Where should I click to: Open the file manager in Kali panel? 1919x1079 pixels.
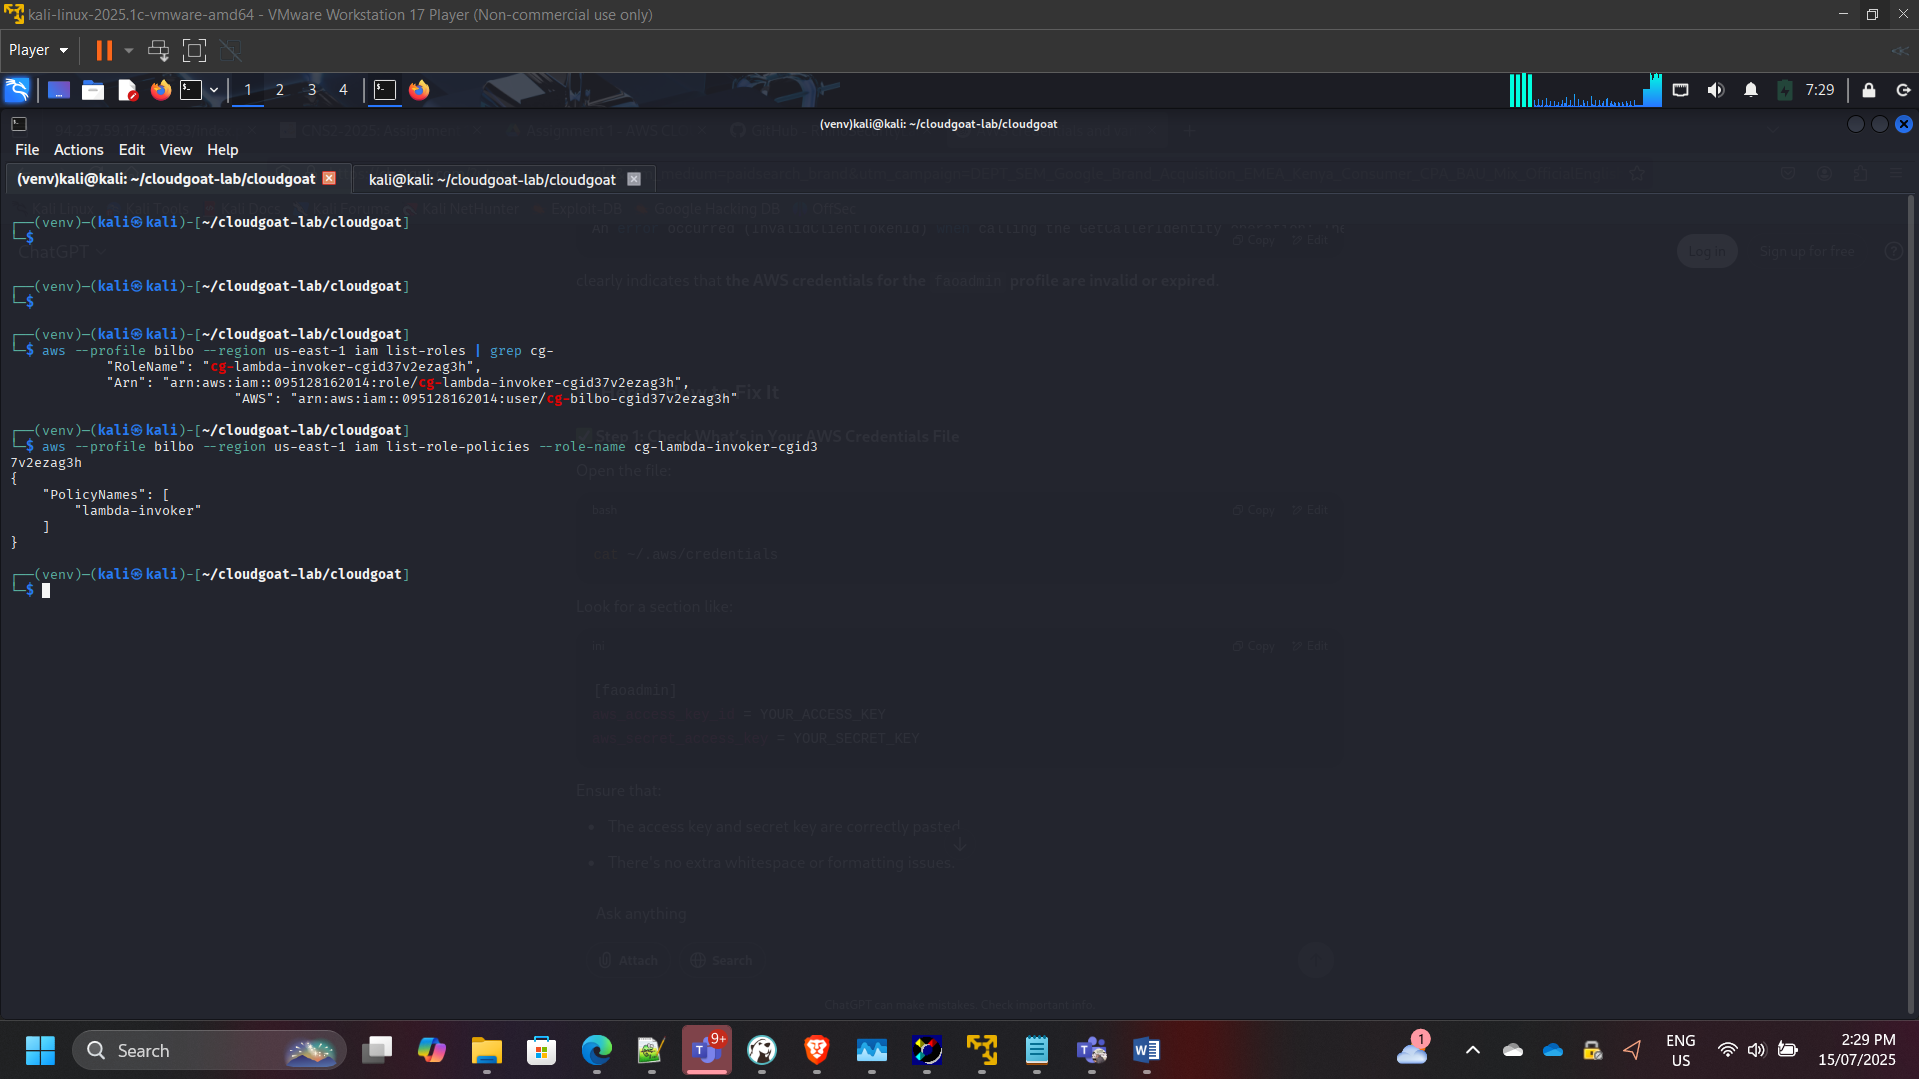pyautogui.click(x=93, y=90)
